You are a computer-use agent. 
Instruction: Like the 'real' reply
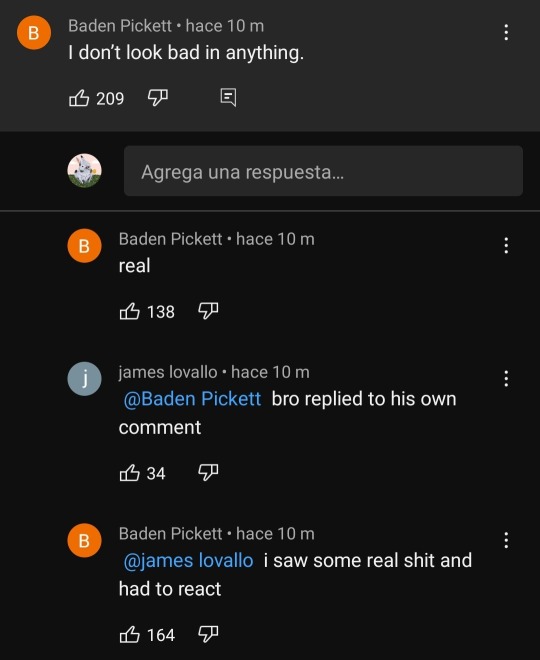[x=130, y=311]
